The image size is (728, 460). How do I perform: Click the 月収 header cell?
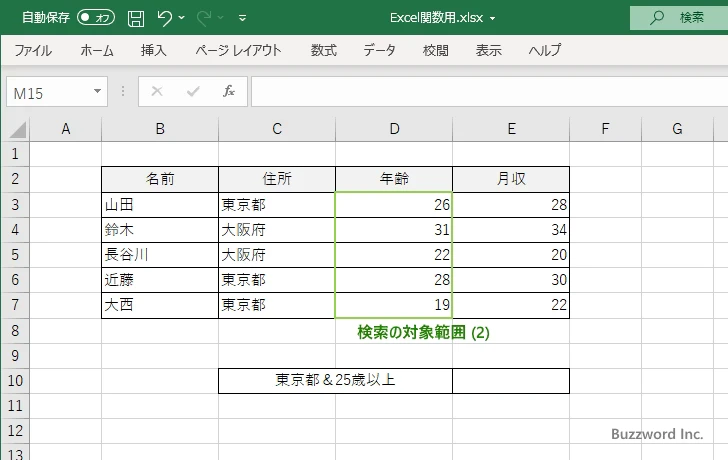(x=511, y=179)
